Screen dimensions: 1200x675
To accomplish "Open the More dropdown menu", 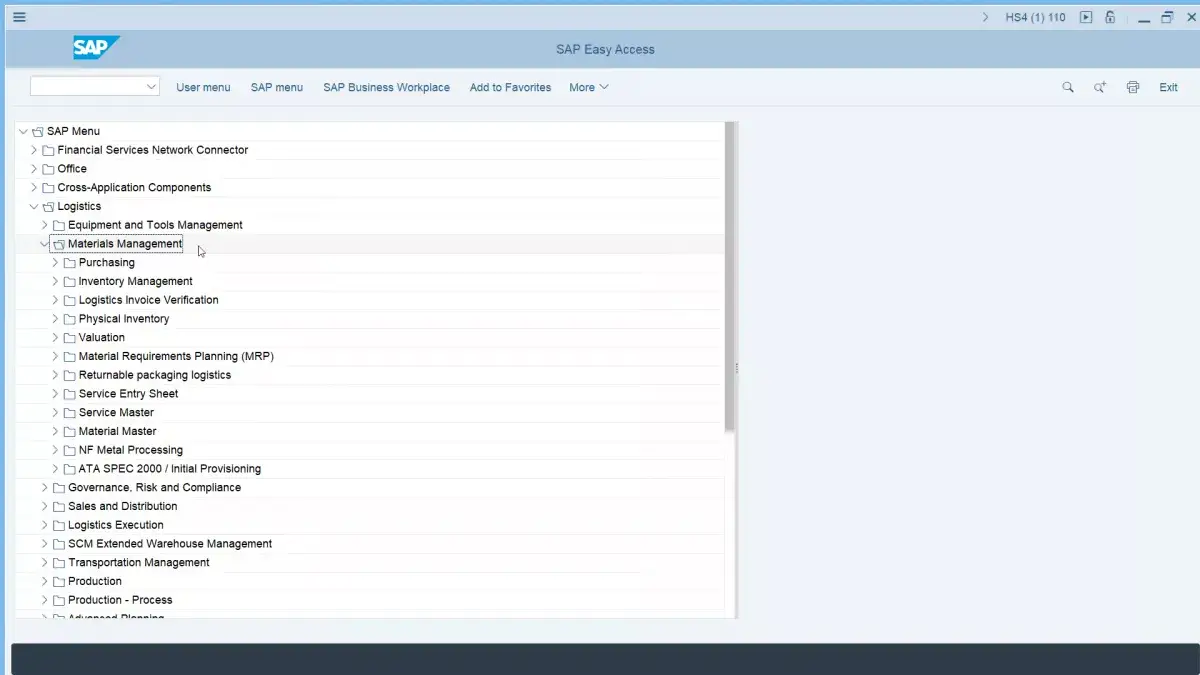I will [589, 87].
